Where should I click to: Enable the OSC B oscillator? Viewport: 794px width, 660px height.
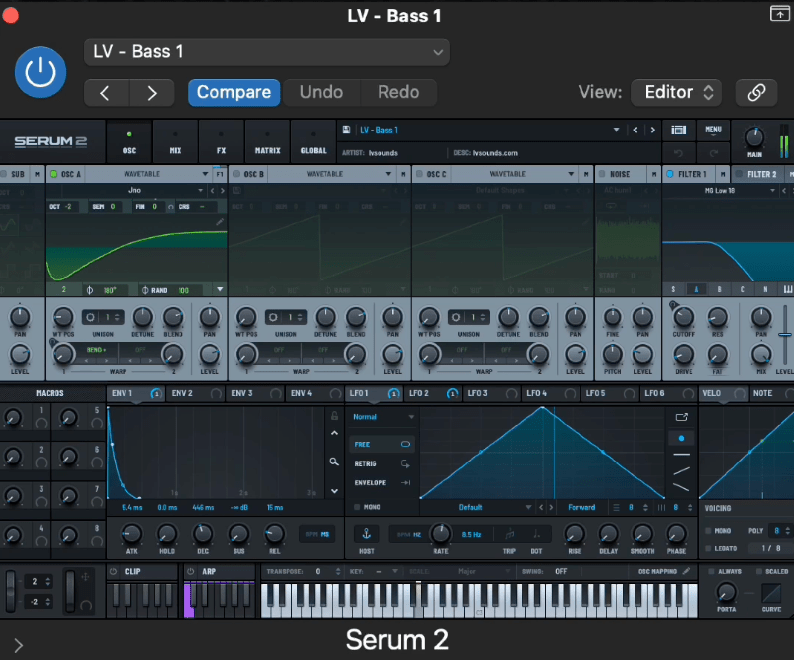(236, 174)
